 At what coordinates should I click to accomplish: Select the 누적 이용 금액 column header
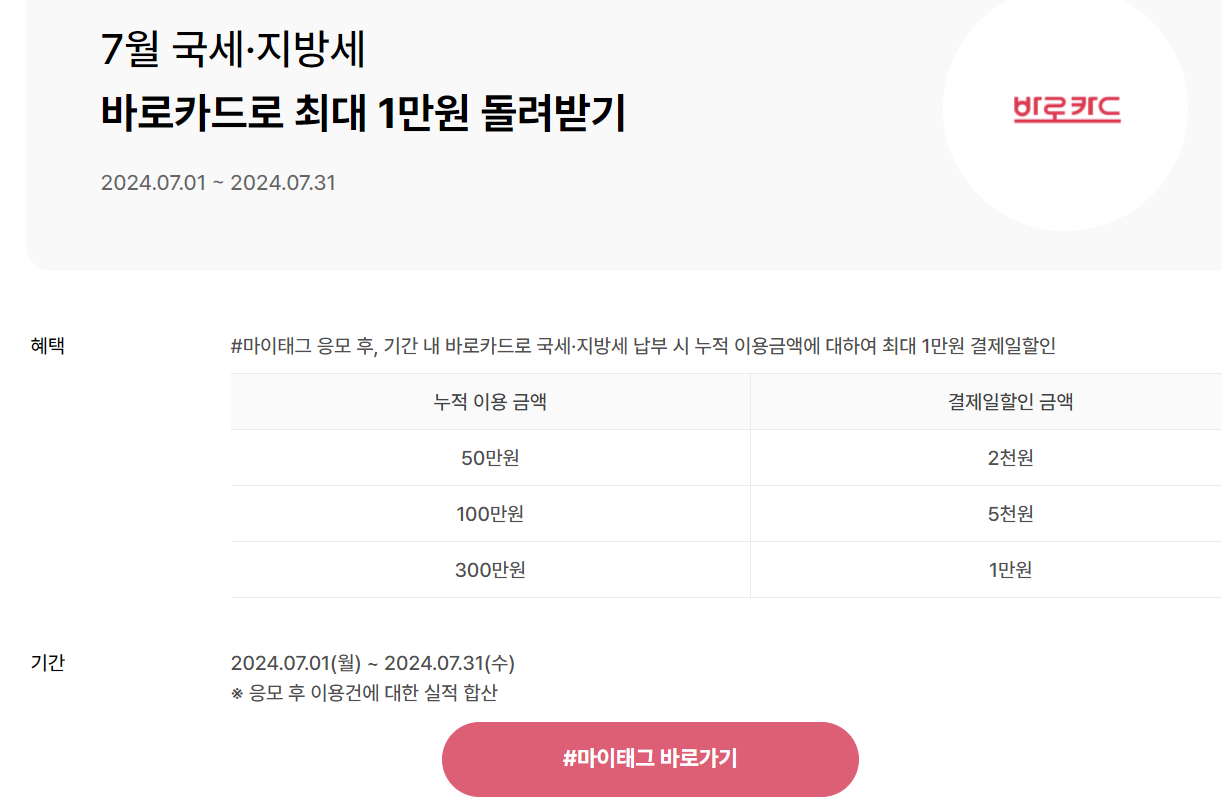pos(490,402)
